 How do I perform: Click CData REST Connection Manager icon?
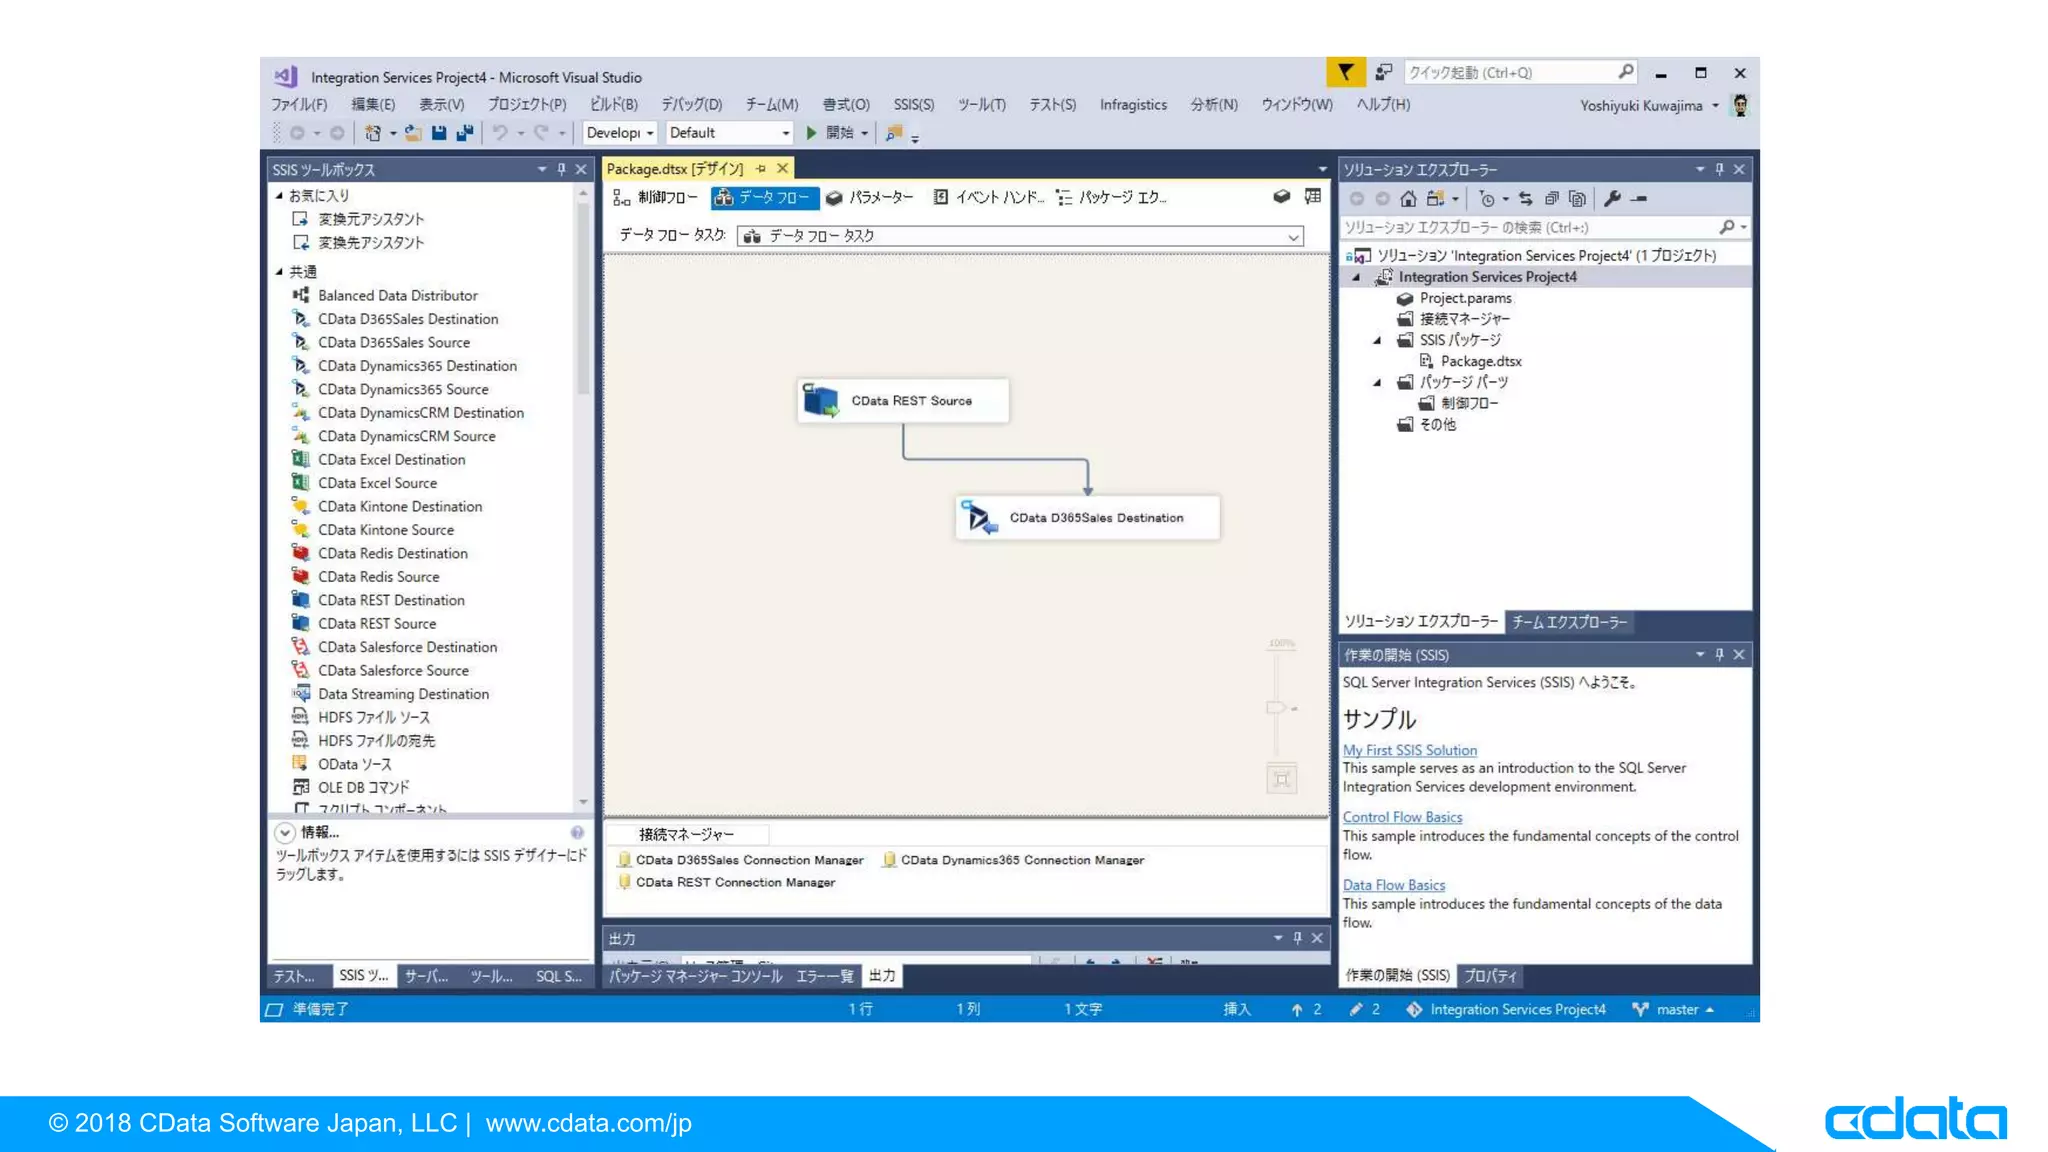625,882
